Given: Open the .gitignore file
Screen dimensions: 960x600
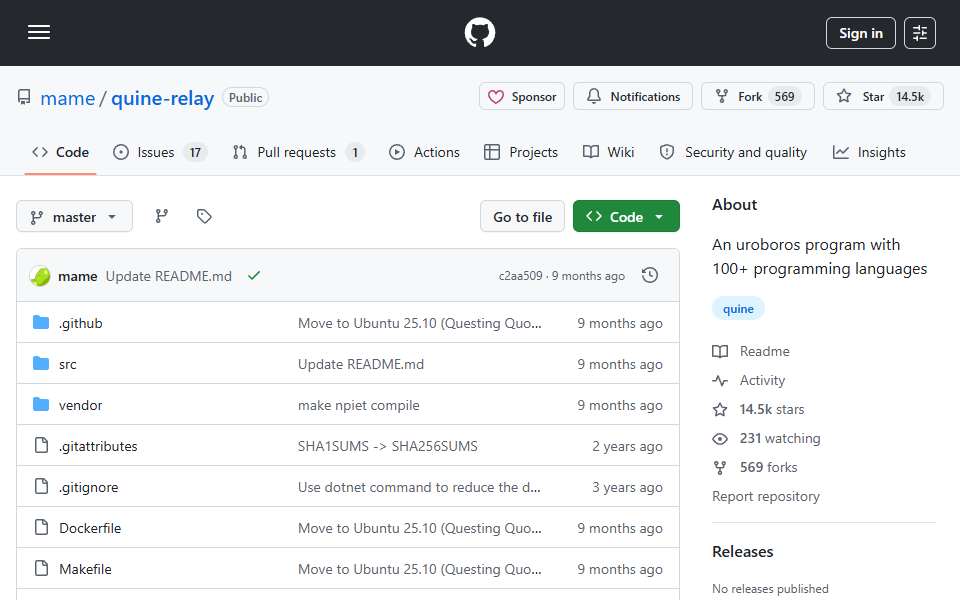Looking at the screenshot, I should [x=89, y=487].
